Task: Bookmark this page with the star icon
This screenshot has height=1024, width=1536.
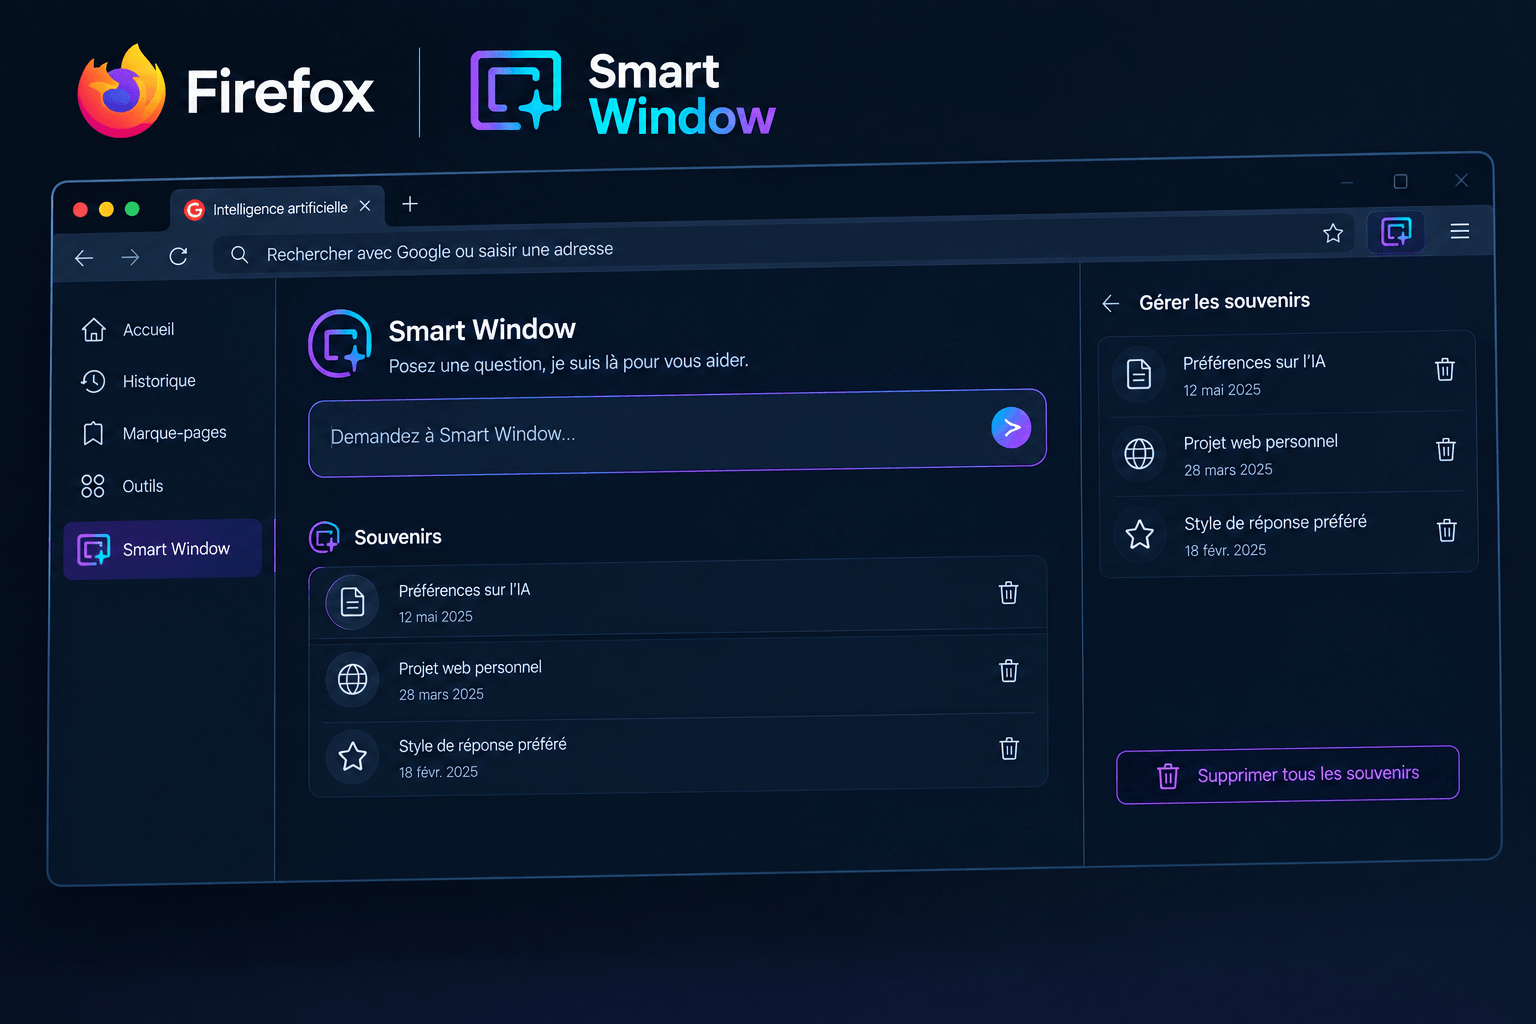Action: (1333, 233)
